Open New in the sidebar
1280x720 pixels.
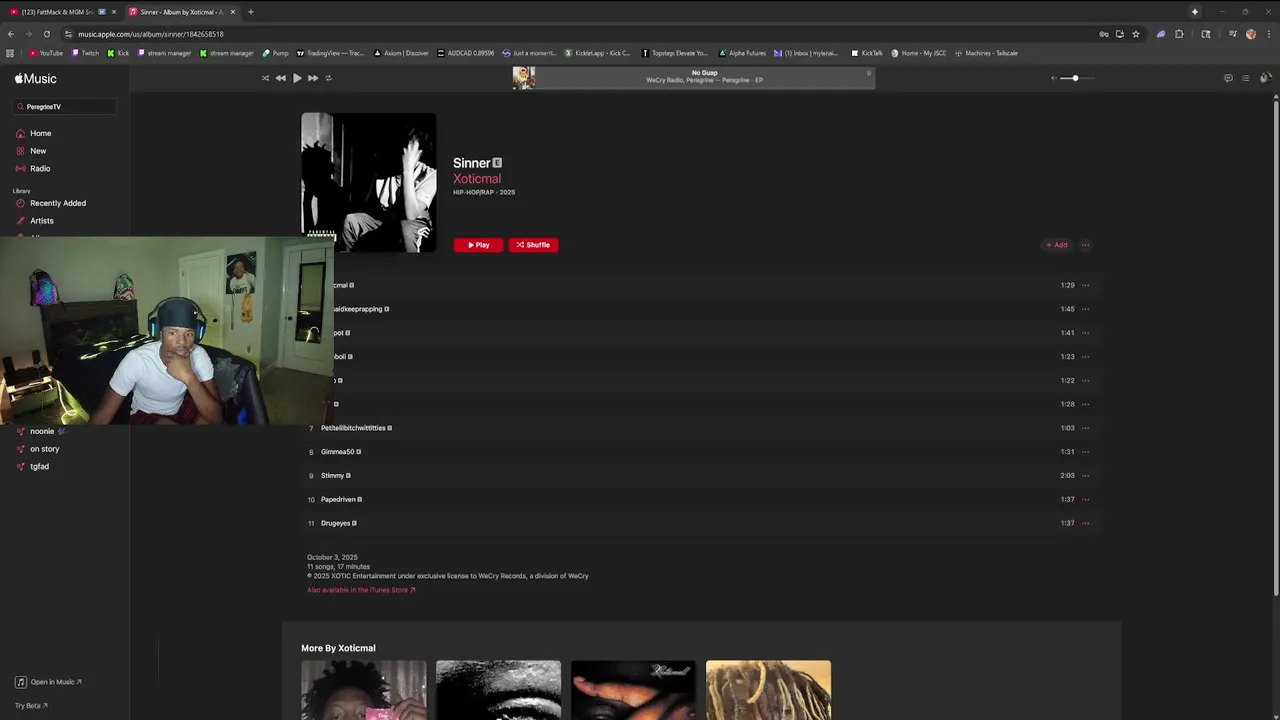(38, 151)
